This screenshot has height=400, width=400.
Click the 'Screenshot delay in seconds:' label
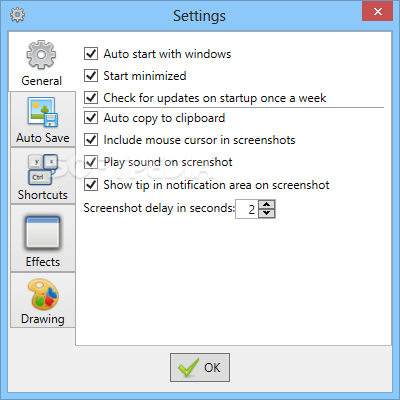[x=159, y=208]
